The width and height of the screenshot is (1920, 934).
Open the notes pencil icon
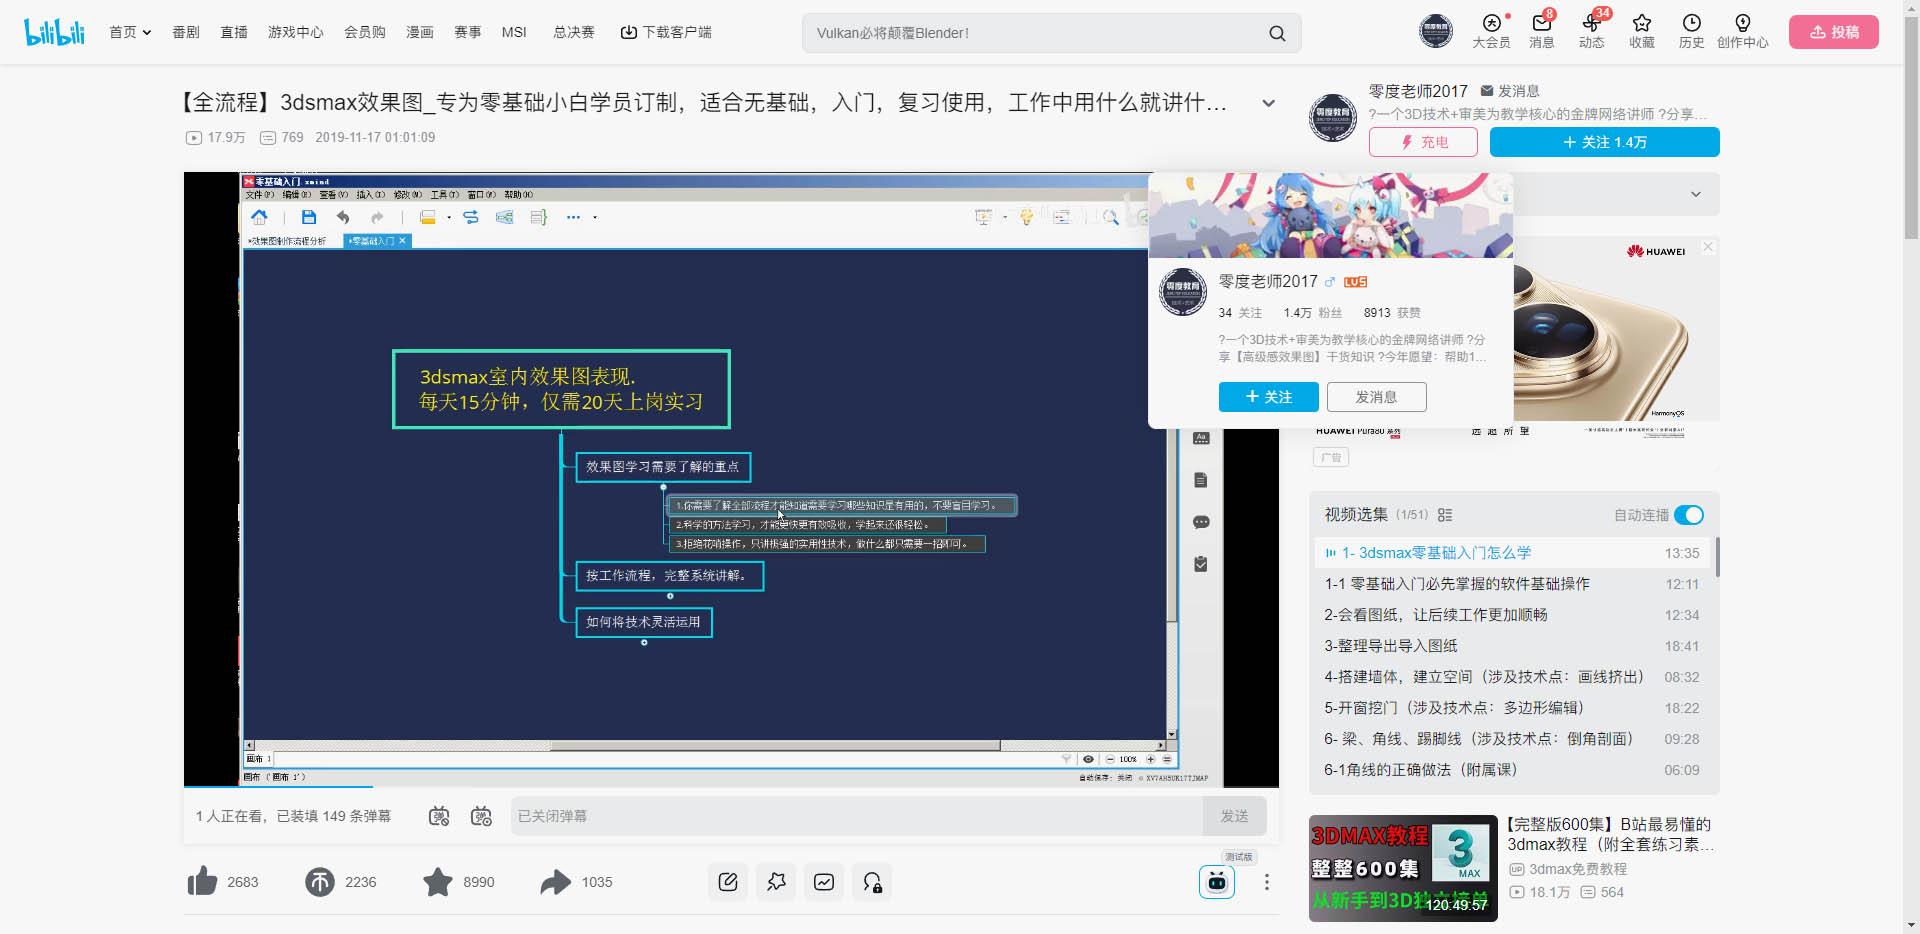[x=728, y=882]
